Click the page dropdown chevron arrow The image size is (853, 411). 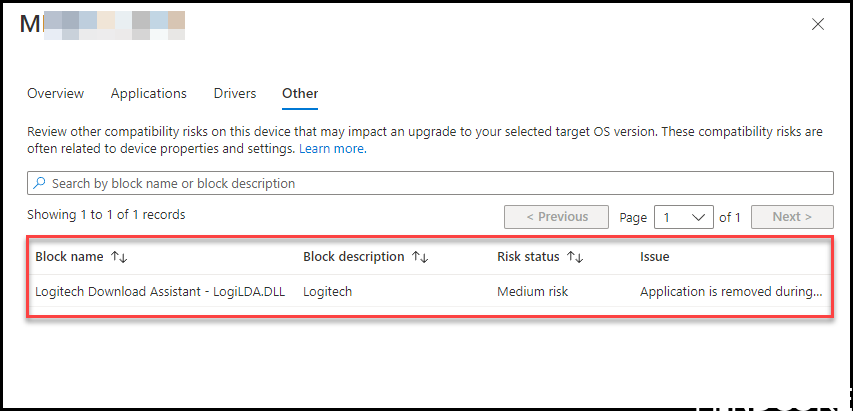tap(698, 217)
